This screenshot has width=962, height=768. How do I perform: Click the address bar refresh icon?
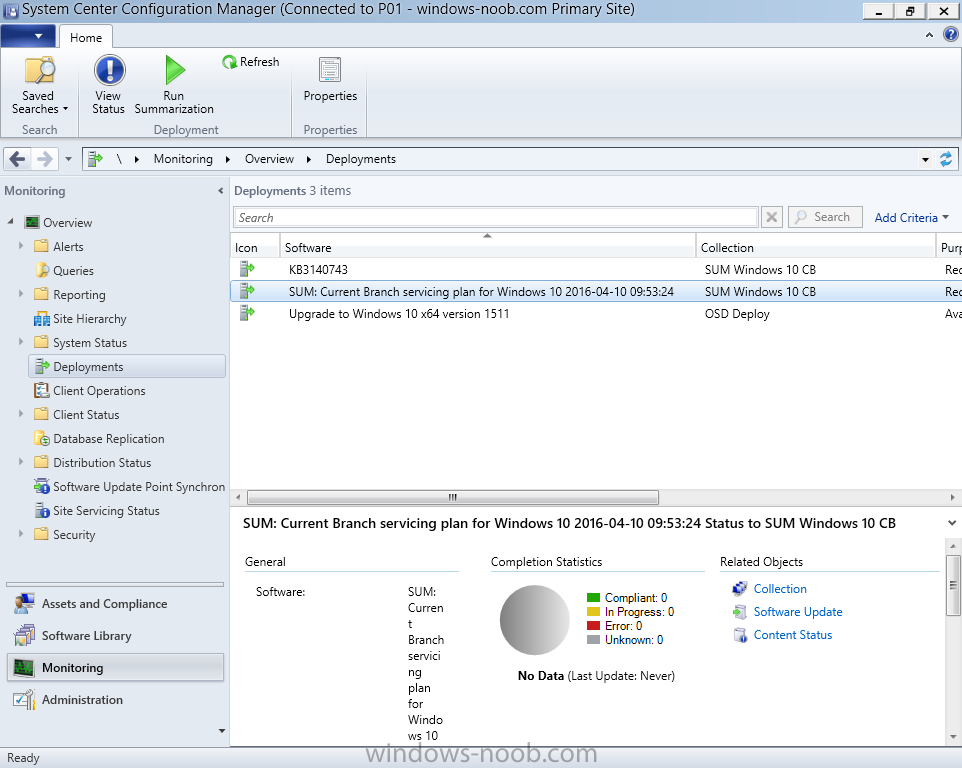point(946,159)
